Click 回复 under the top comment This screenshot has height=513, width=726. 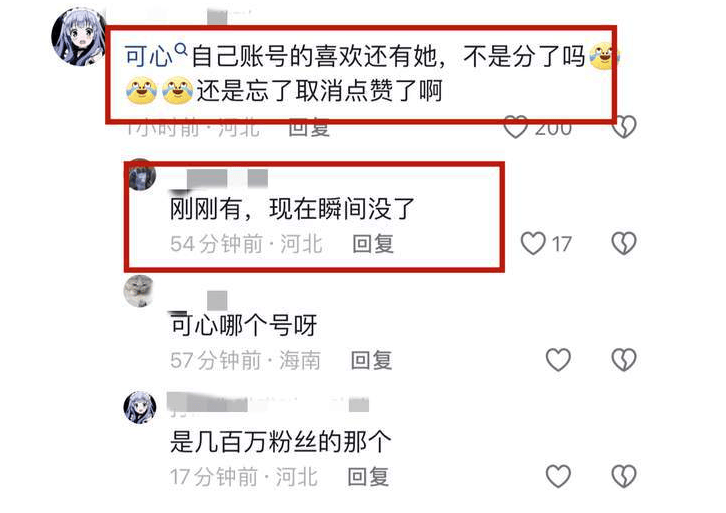coord(309,128)
